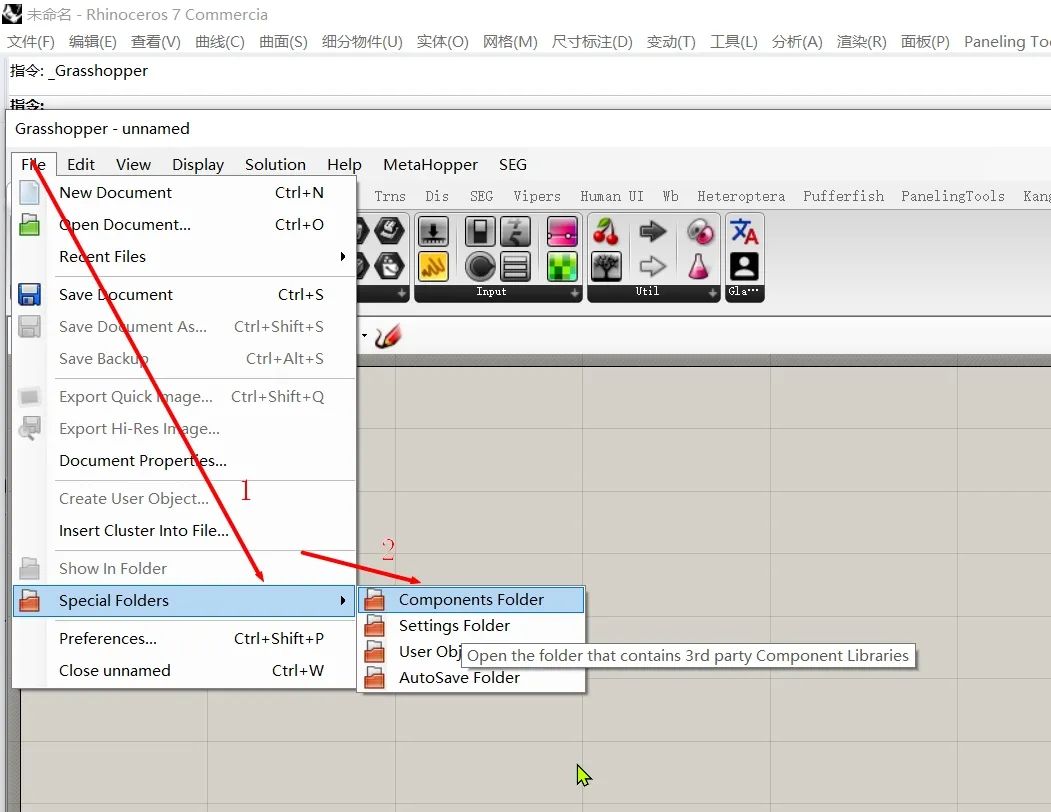Open Rhino's 曲线(C) menu
The image size is (1051, 812).
[x=220, y=42]
